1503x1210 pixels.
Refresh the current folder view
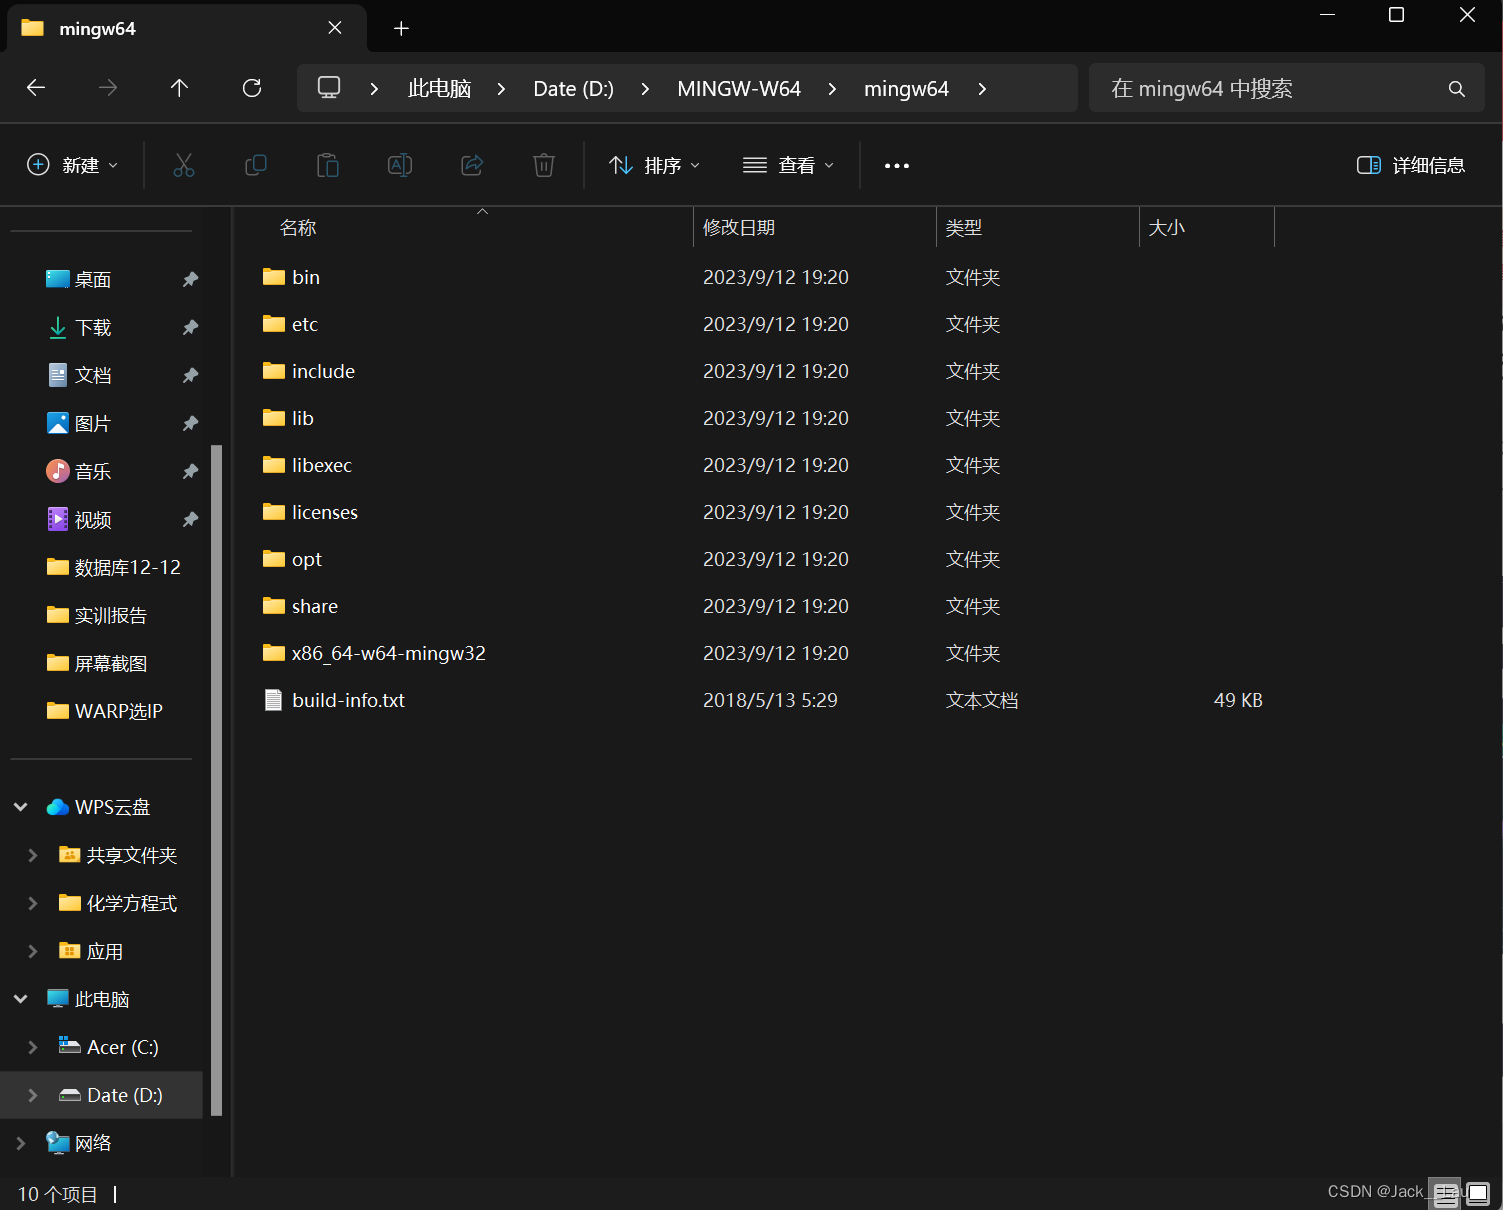[x=252, y=88]
